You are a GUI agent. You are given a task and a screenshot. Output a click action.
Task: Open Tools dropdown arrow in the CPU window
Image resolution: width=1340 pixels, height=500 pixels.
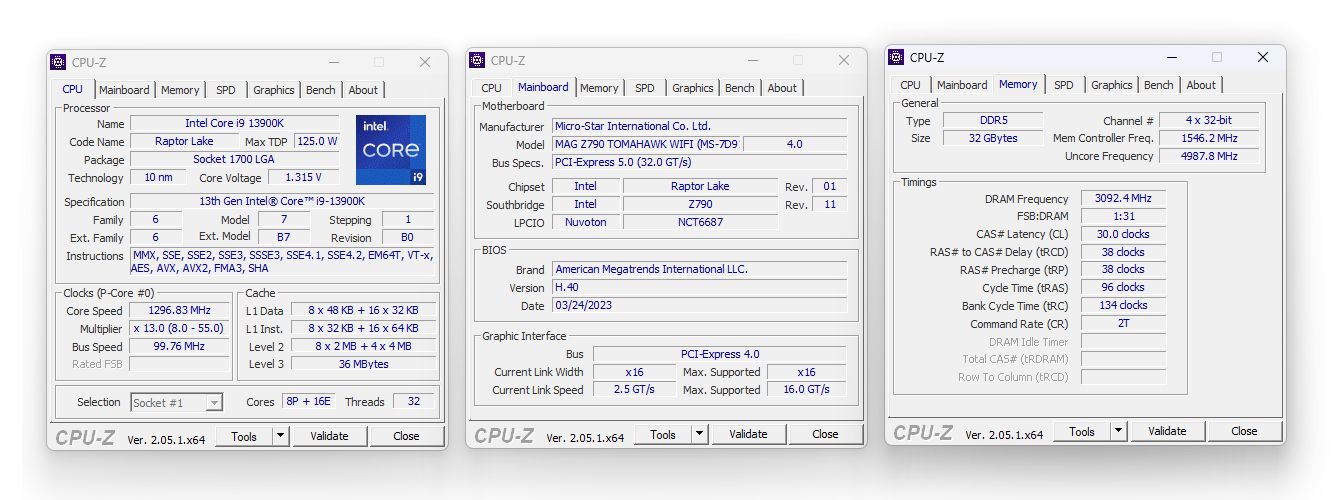(280, 436)
